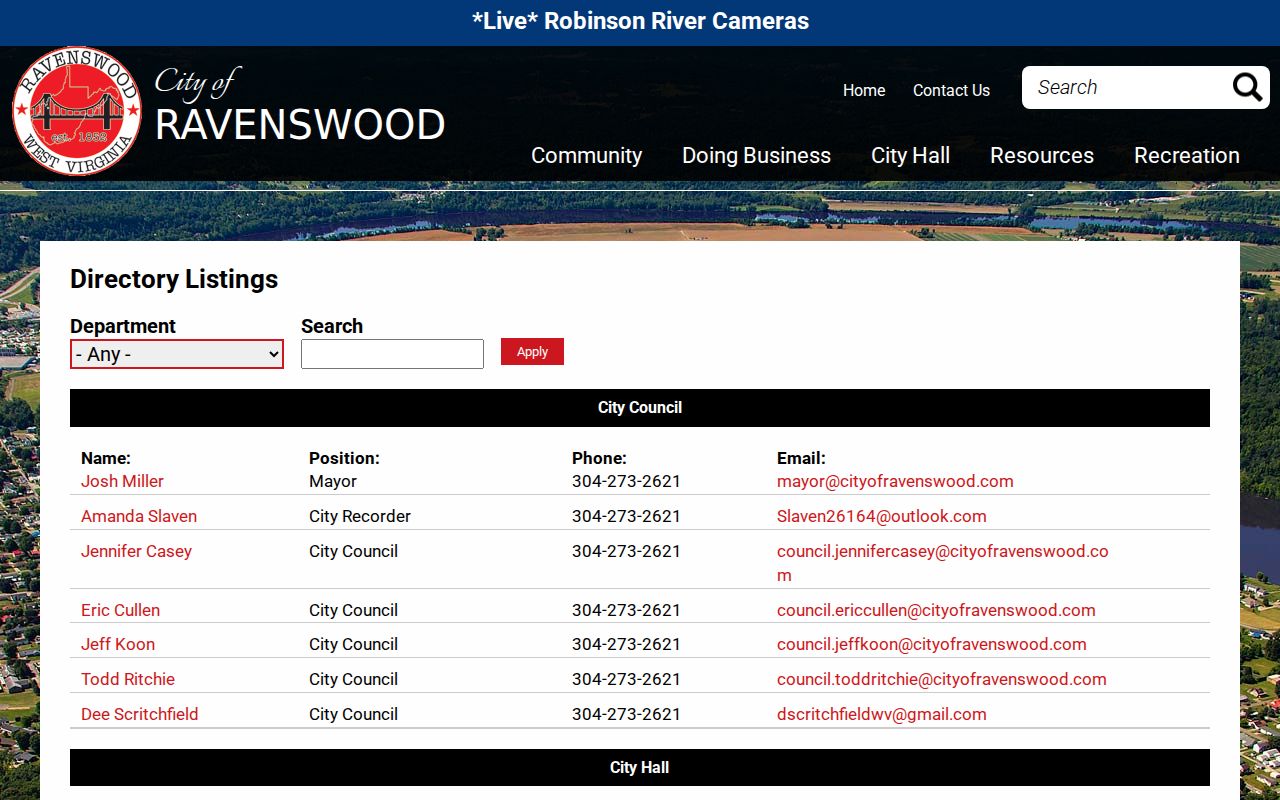The image size is (1280, 800).
Task: Open Dee Scritchfield's directory entry
Action: tap(140, 714)
